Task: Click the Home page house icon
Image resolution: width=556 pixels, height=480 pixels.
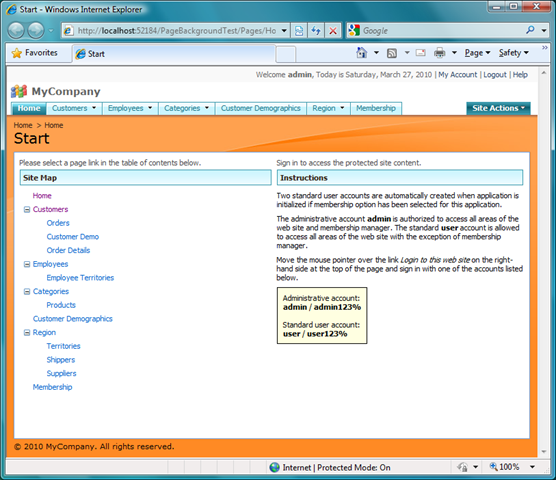Action: click(361, 53)
